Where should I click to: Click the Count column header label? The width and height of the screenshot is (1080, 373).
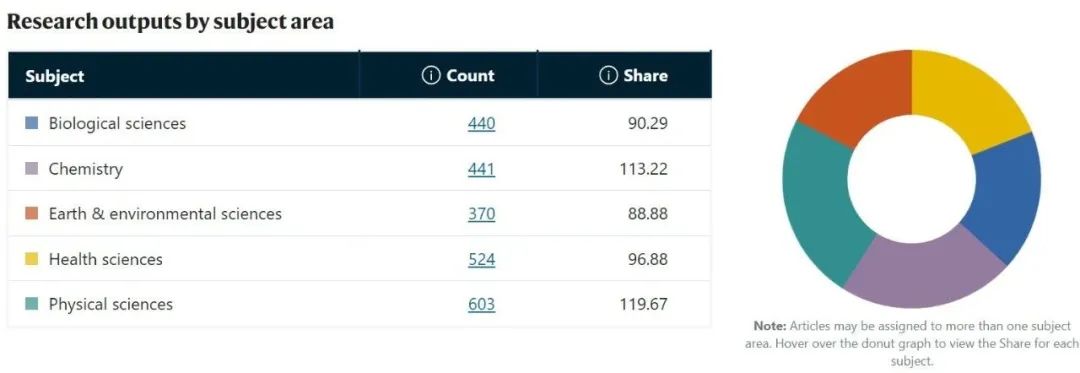[x=470, y=76]
